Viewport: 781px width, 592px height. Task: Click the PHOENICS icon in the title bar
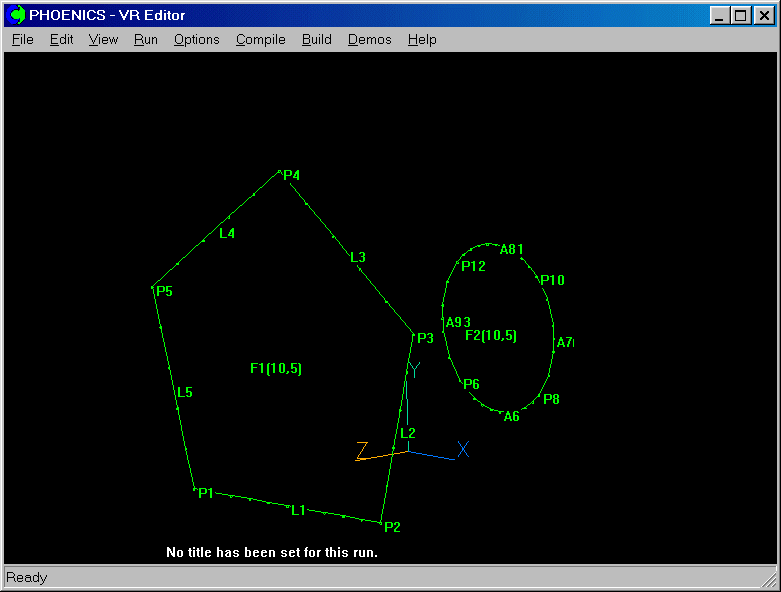(x=17, y=15)
